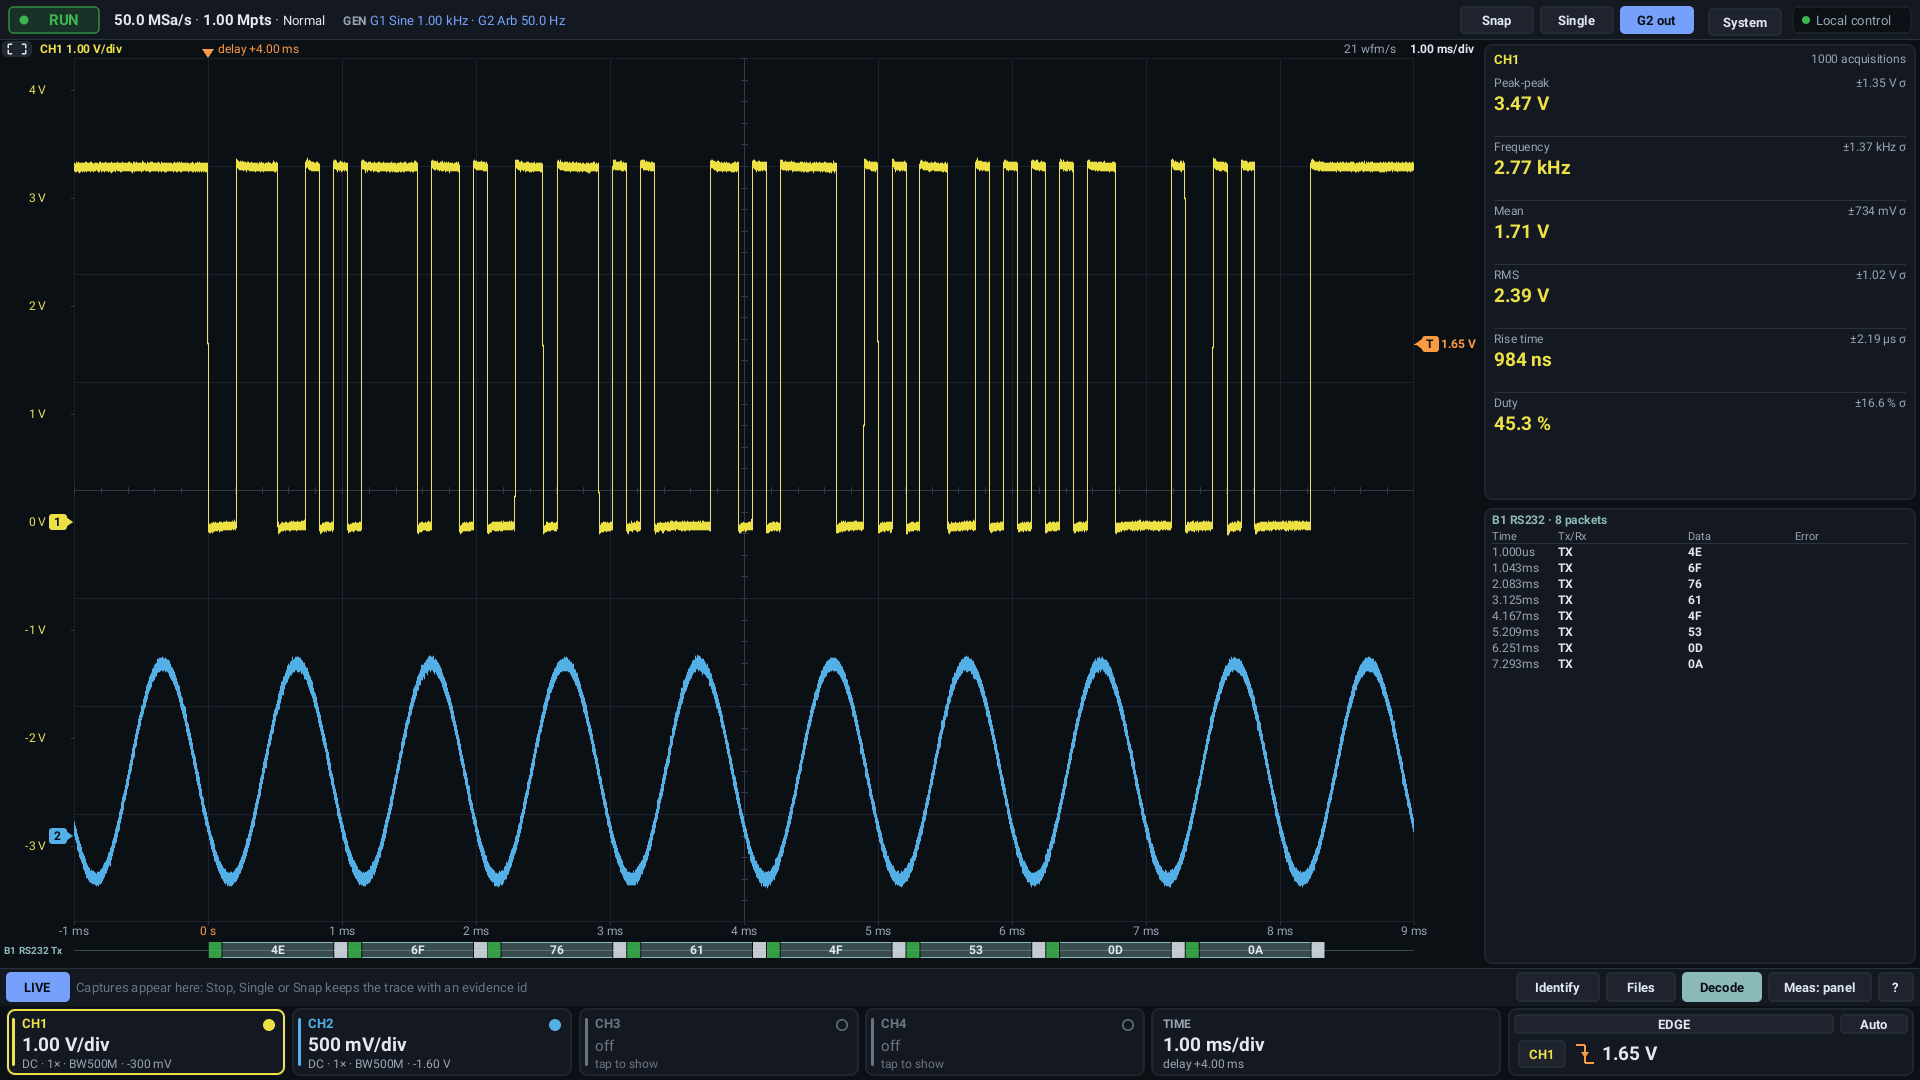Screen dimensions: 1920x1080
Task: Change the Auto trigger mode
Action: click(x=1873, y=1024)
